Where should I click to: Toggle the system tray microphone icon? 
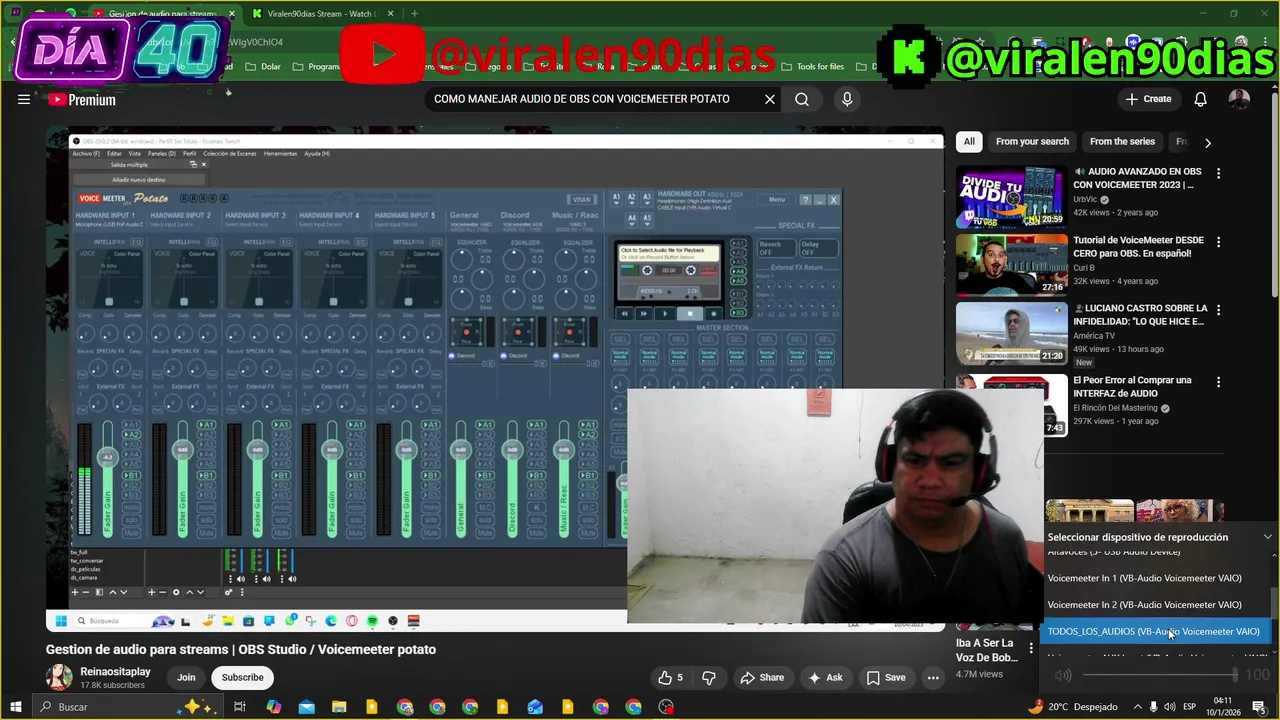[1153, 707]
